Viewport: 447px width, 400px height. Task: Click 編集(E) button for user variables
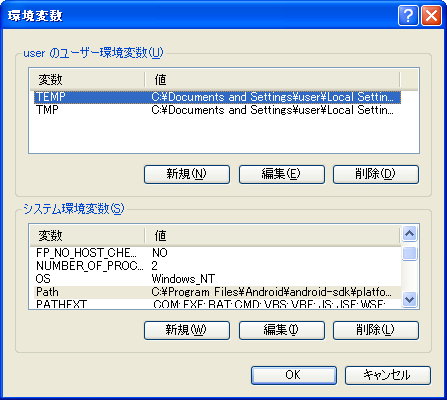282,174
